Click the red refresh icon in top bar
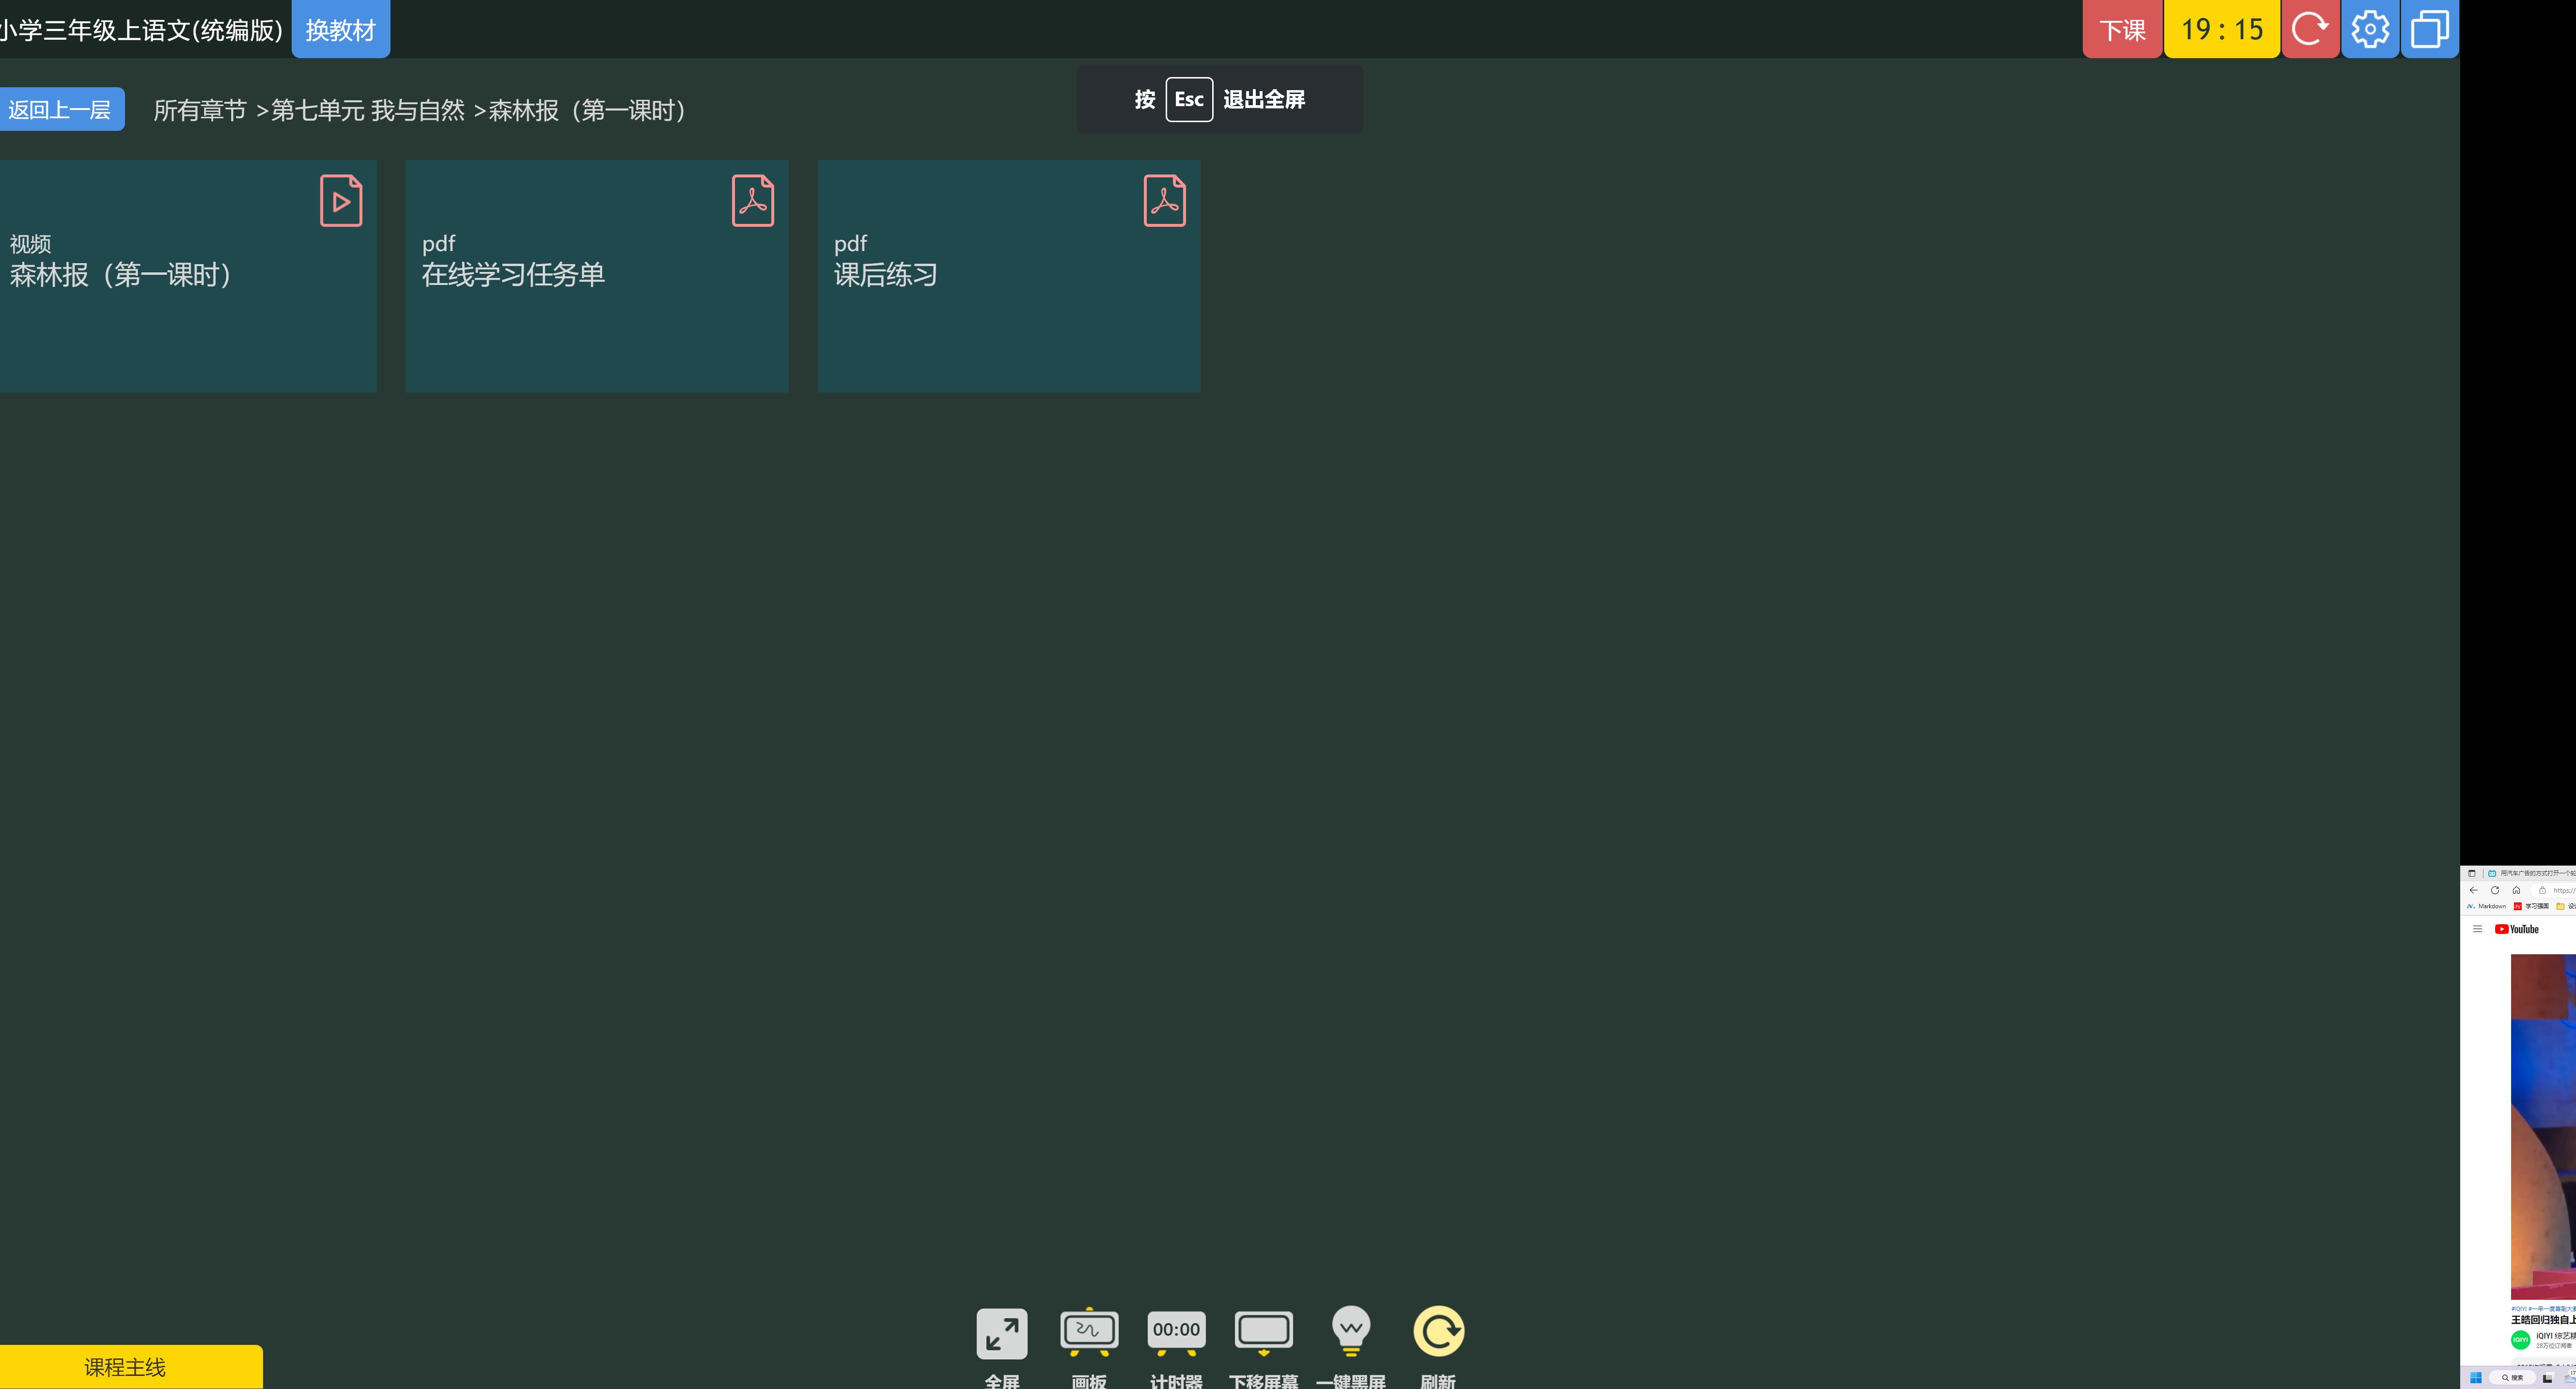 pyautogui.click(x=2310, y=29)
